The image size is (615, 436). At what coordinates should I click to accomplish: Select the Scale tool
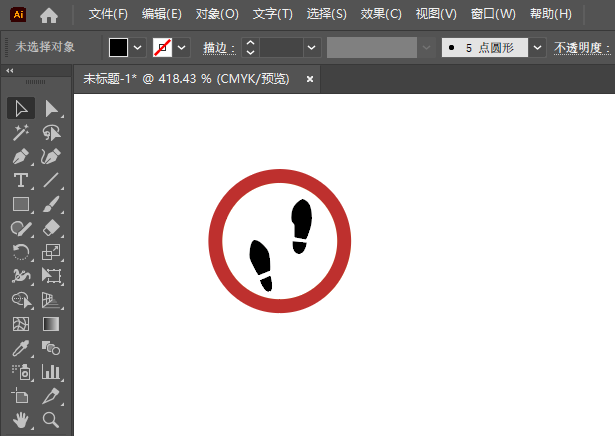point(51,252)
